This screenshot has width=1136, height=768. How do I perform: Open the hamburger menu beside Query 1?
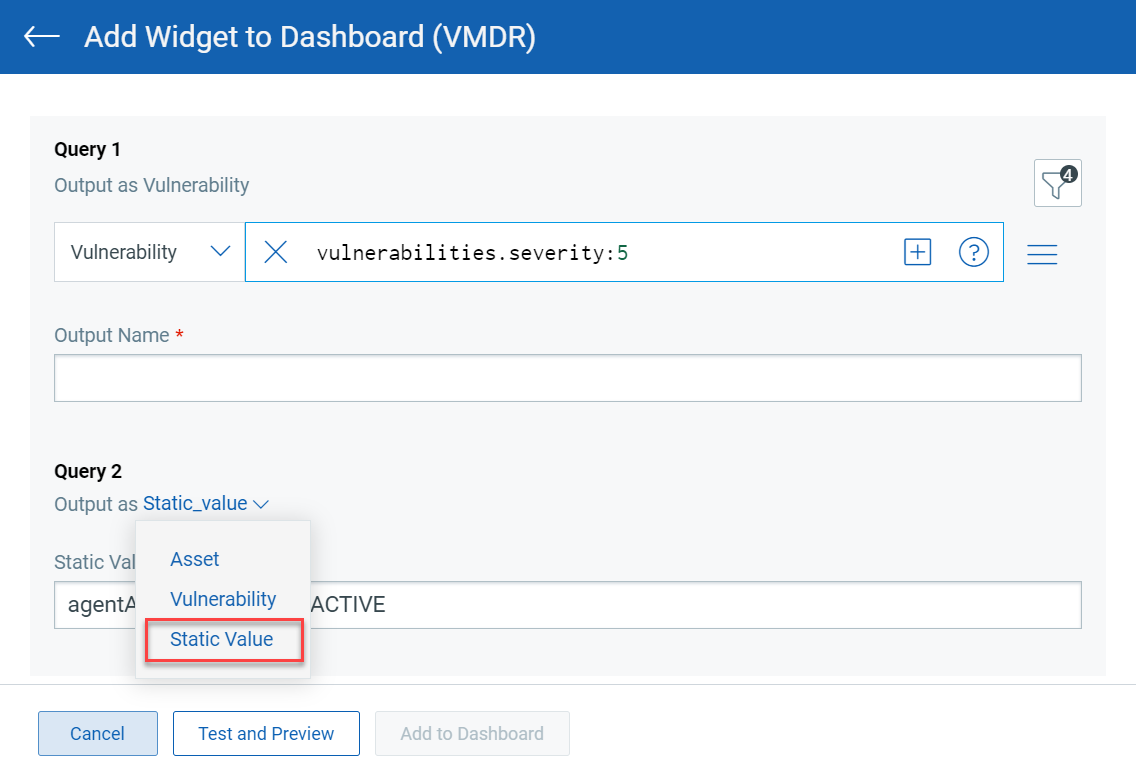coord(1042,254)
